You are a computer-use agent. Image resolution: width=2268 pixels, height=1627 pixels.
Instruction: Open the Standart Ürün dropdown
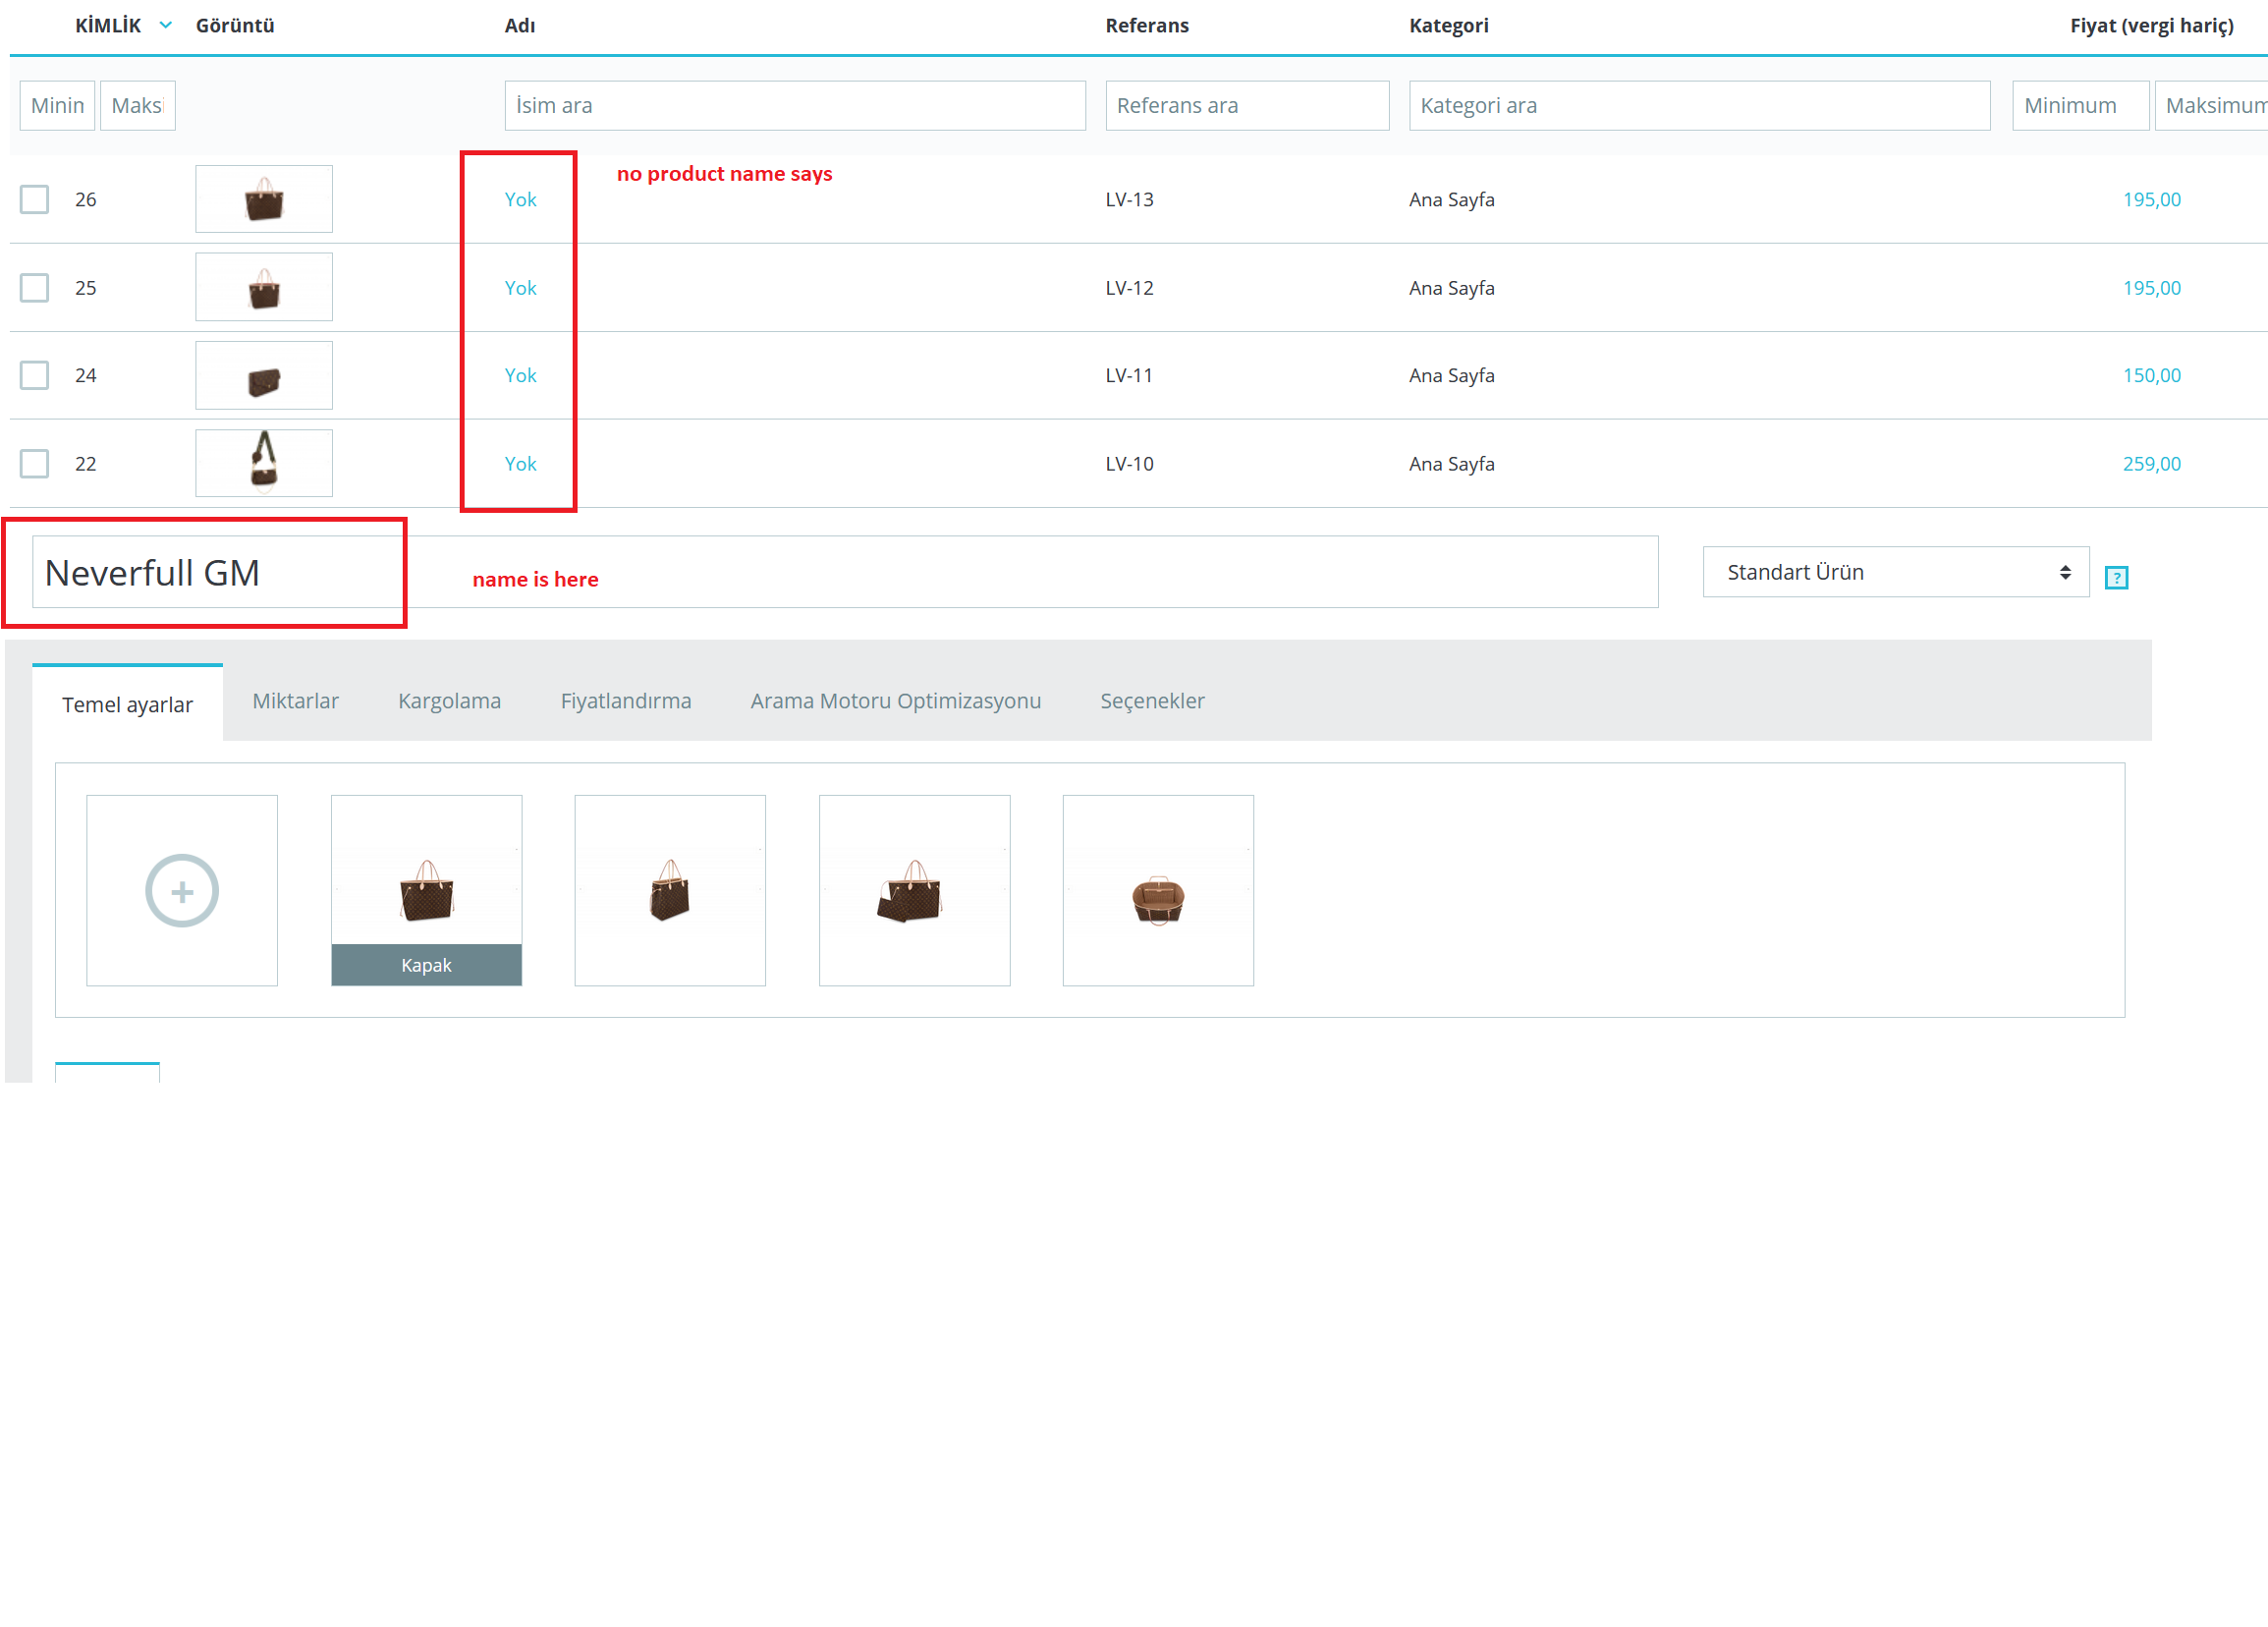pyautogui.click(x=1895, y=572)
